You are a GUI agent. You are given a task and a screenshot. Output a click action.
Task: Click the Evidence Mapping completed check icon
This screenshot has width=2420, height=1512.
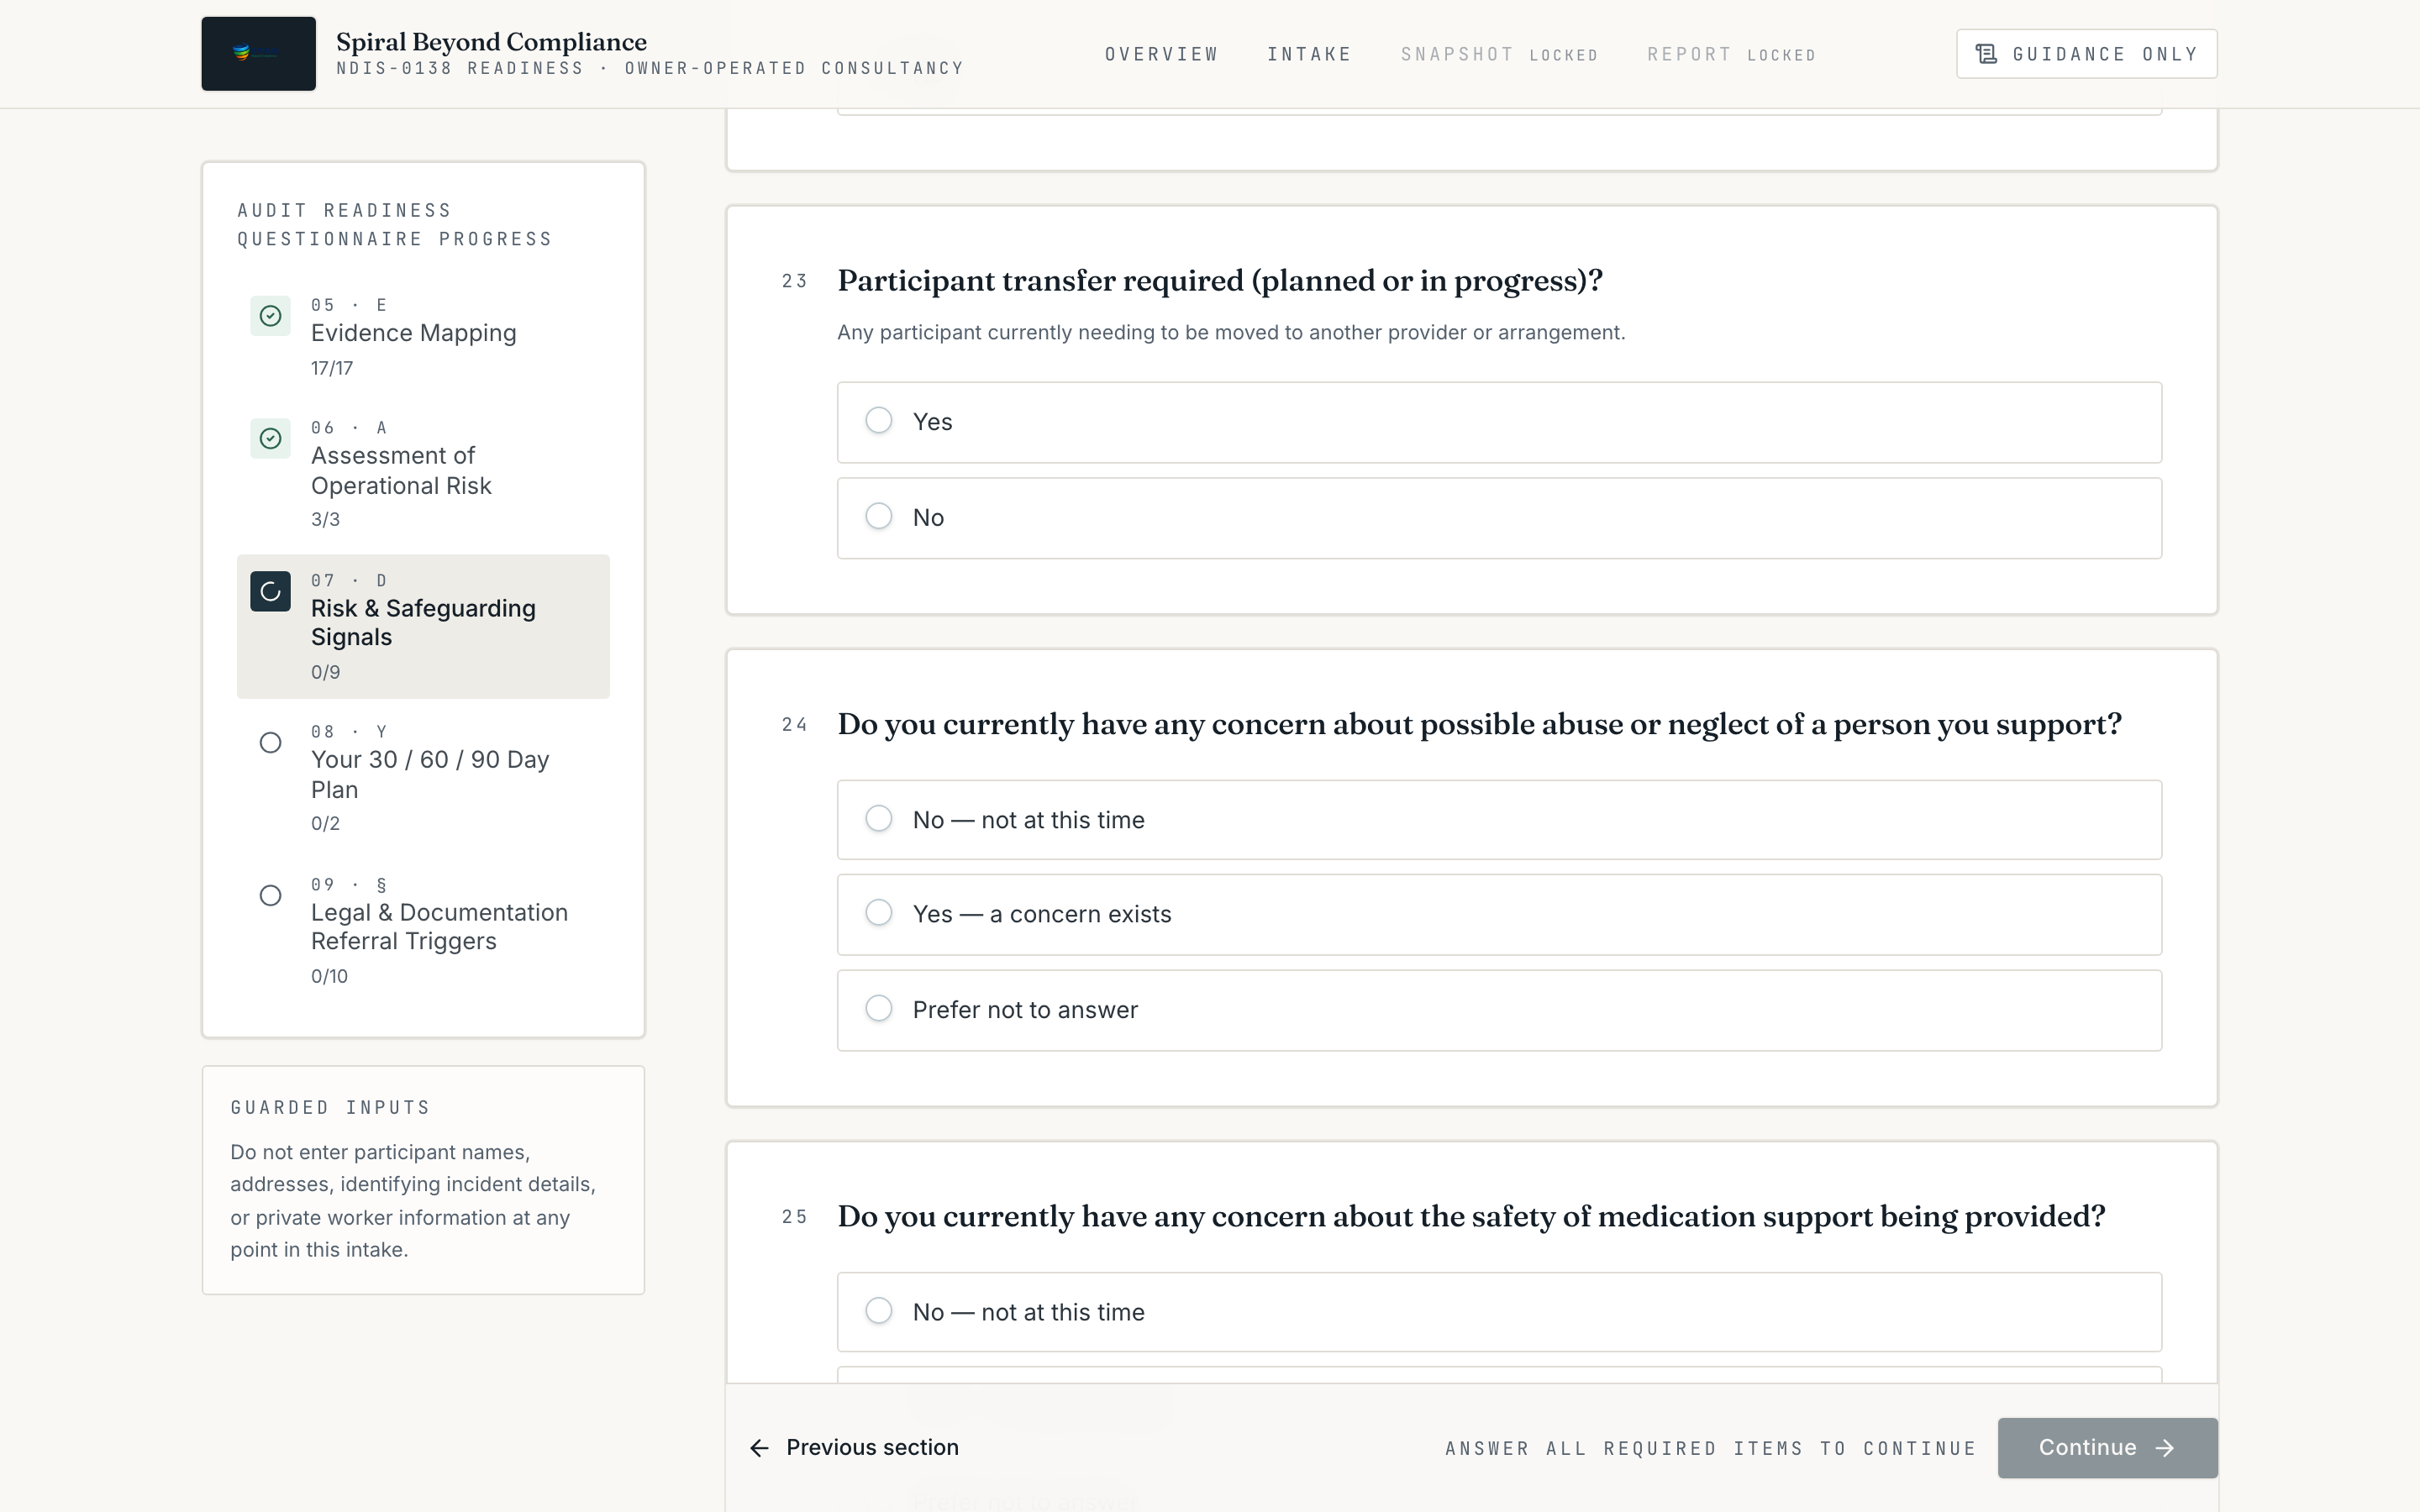270,316
